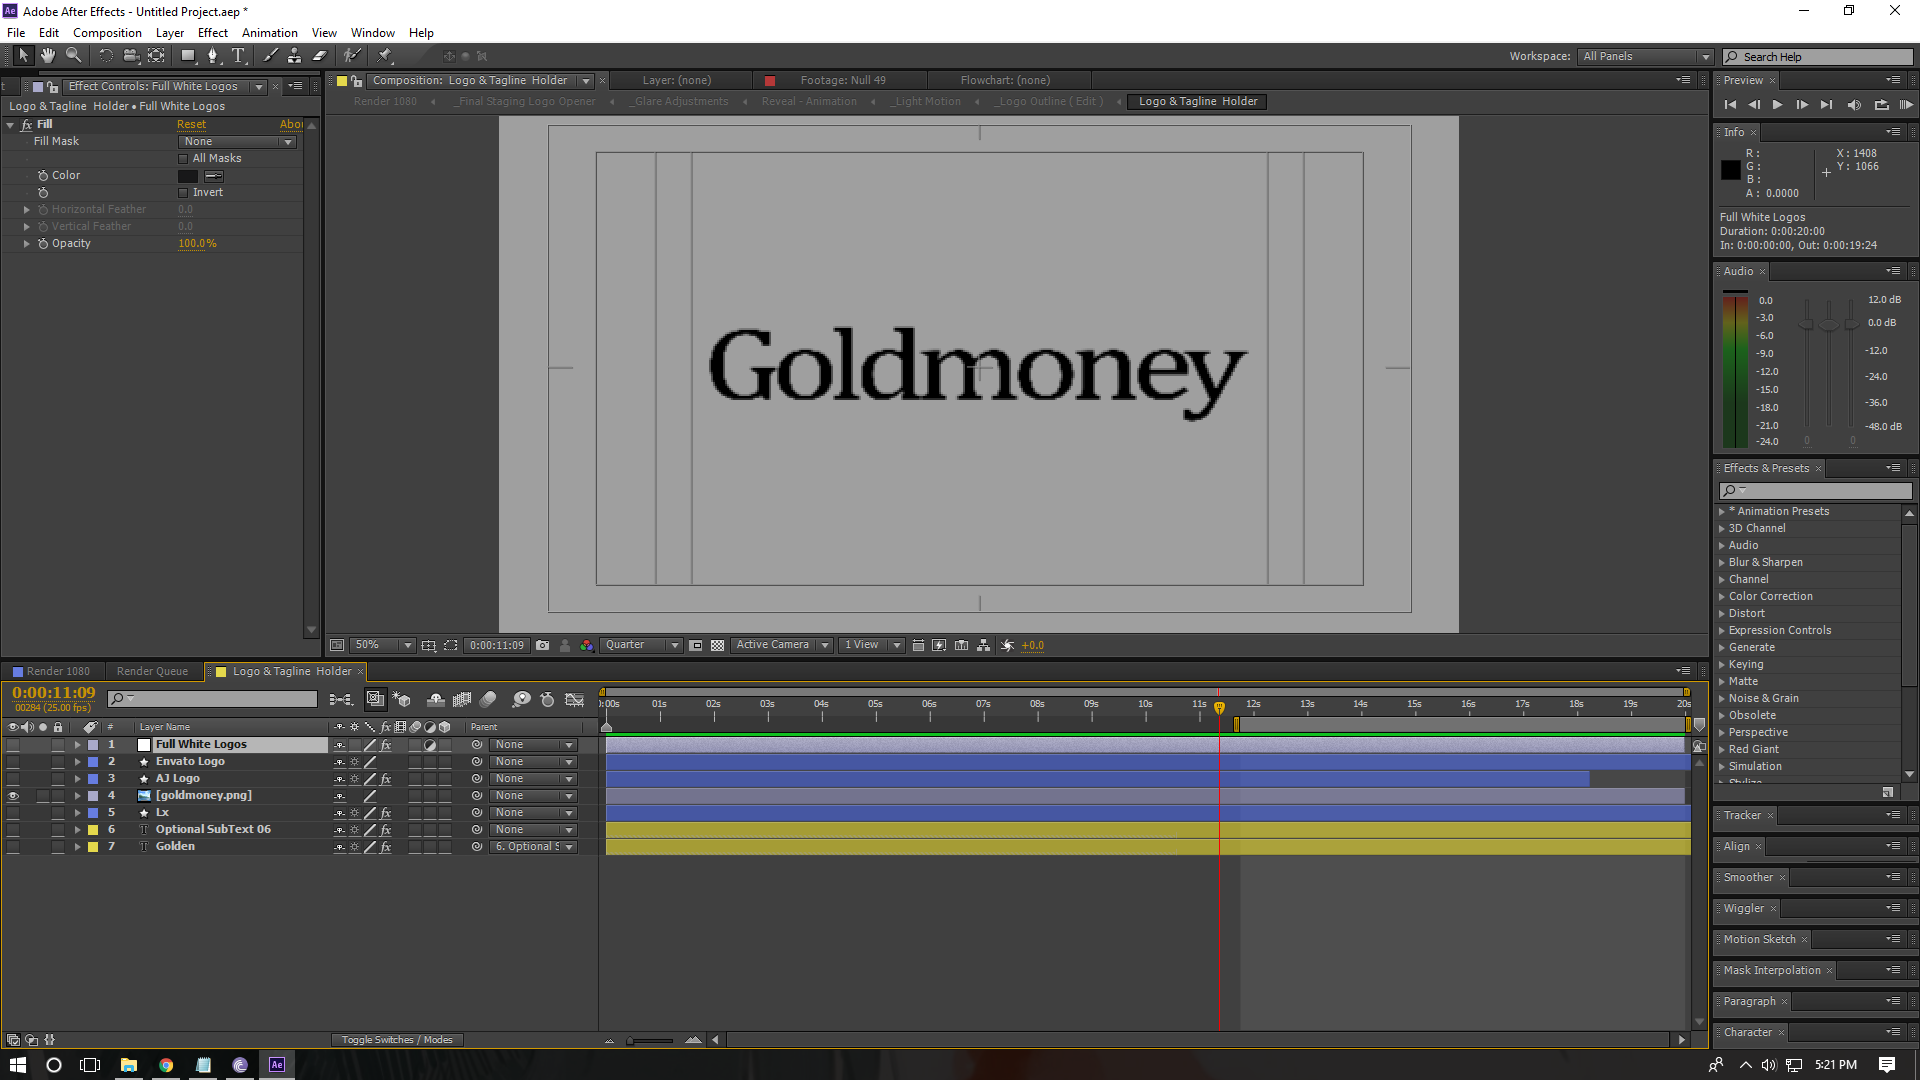This screenshot has width=1920, height=1080.
Task: Toggle Frame Blending for timeline
Action: (x=462, y=700)
